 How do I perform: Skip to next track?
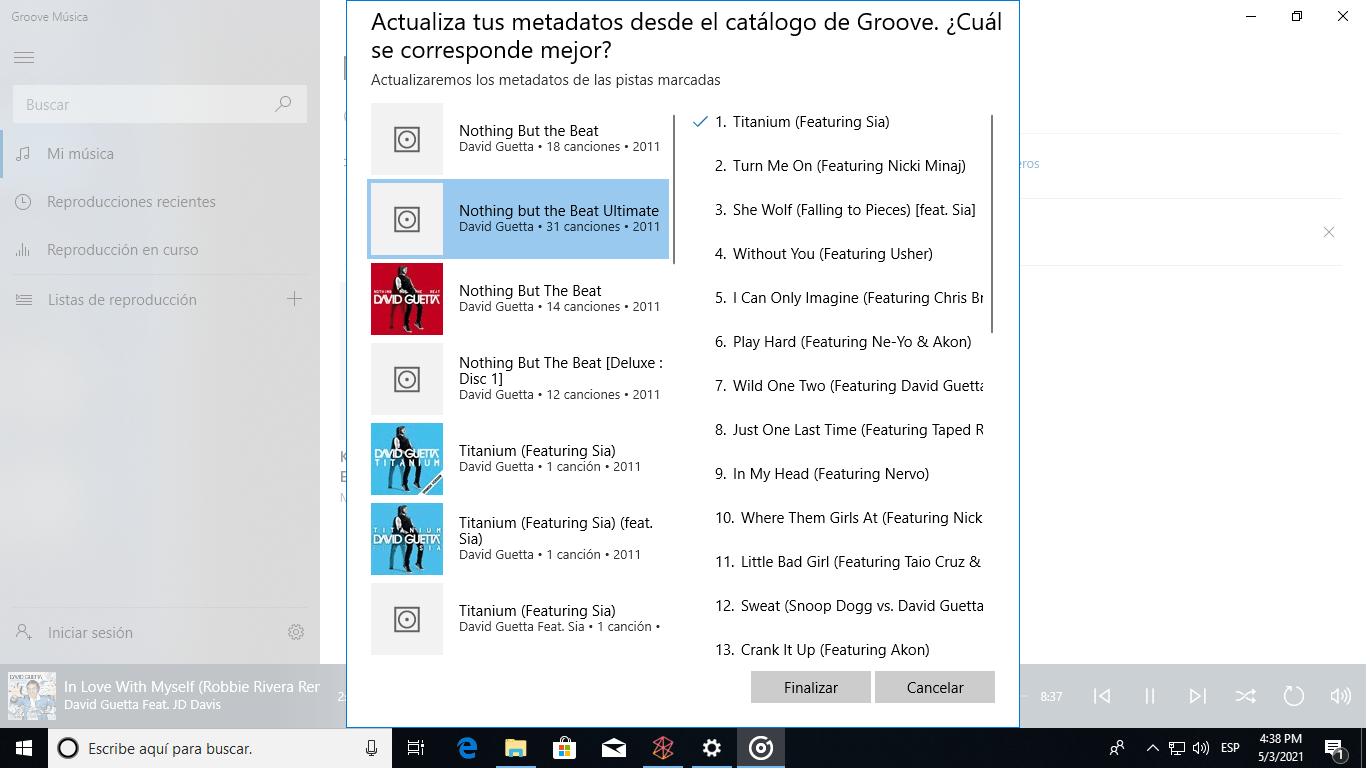1197,696
